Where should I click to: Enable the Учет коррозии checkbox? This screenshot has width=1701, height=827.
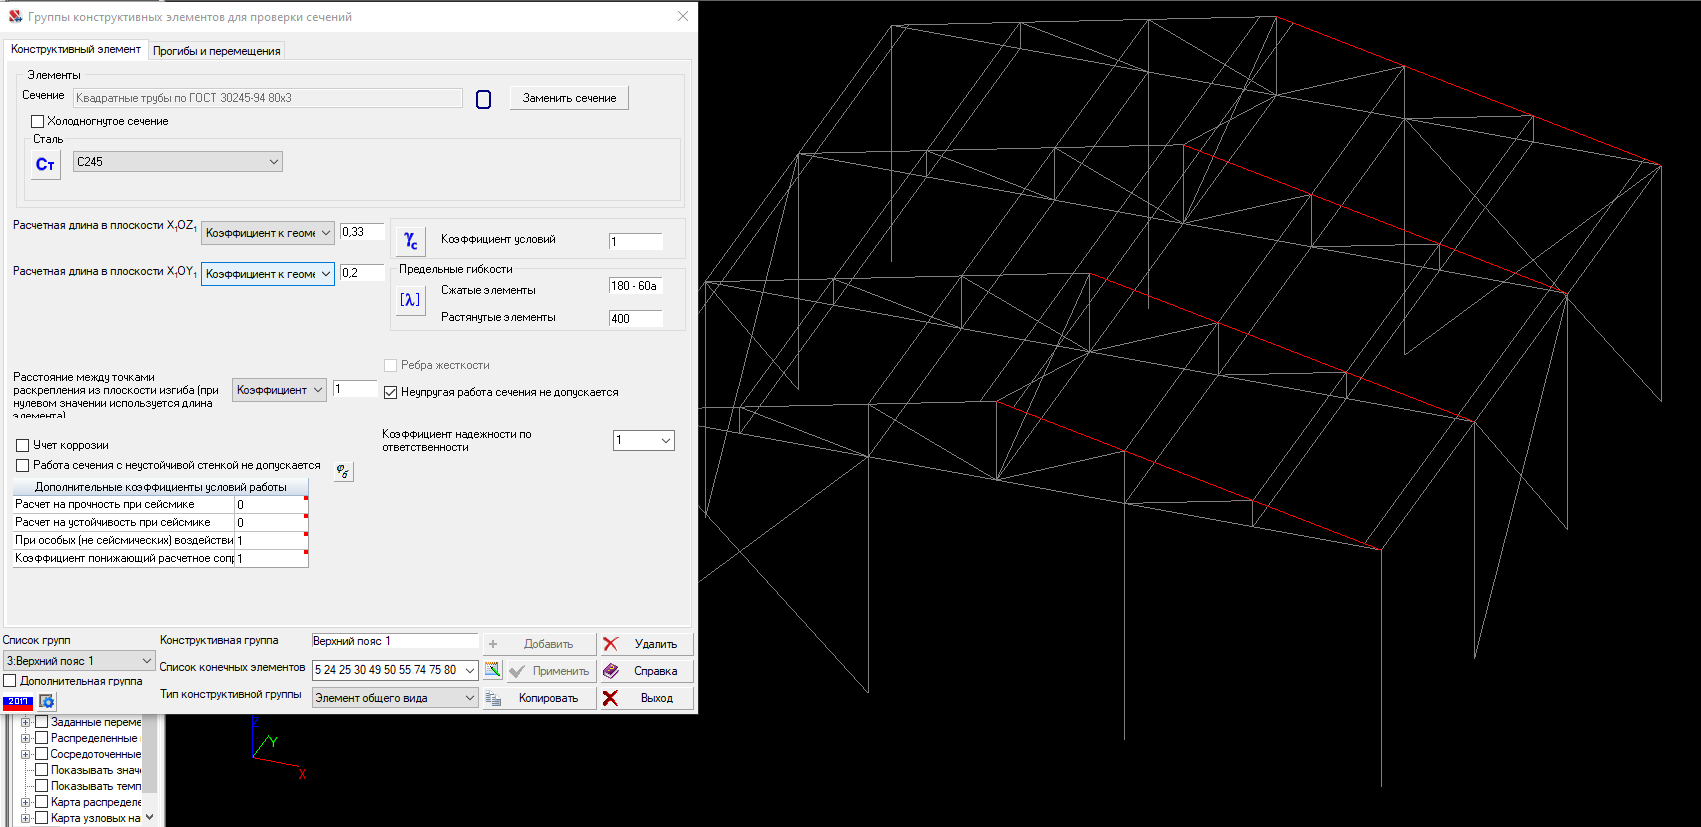(x=23, y=446)
